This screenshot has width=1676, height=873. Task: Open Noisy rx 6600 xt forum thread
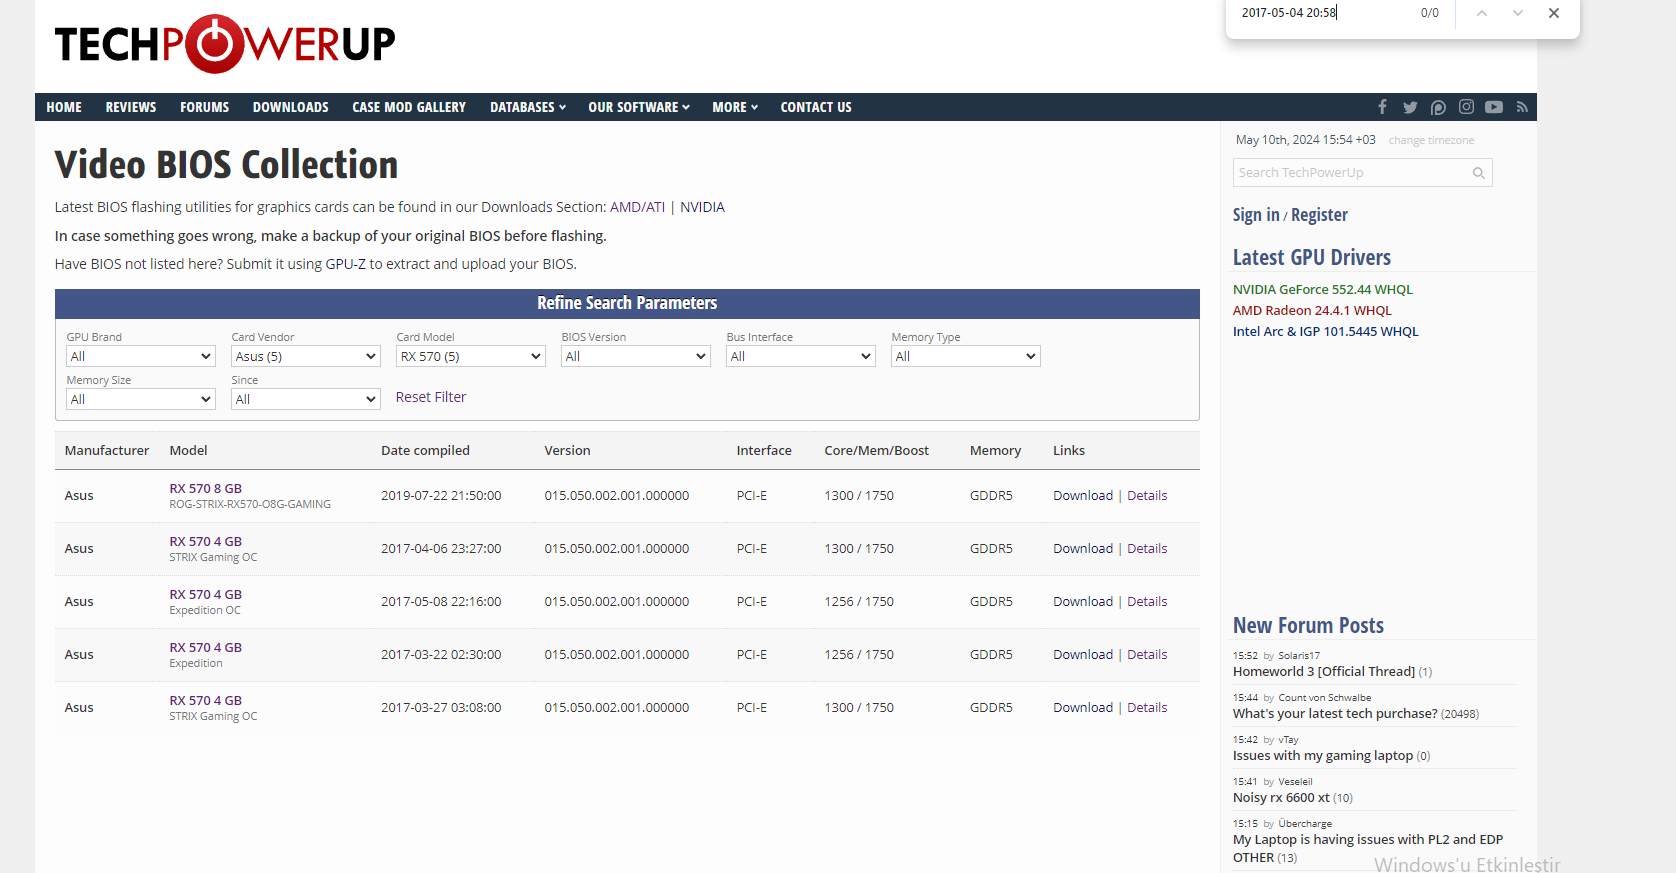pyautogui.click(x=1281, y=797)
